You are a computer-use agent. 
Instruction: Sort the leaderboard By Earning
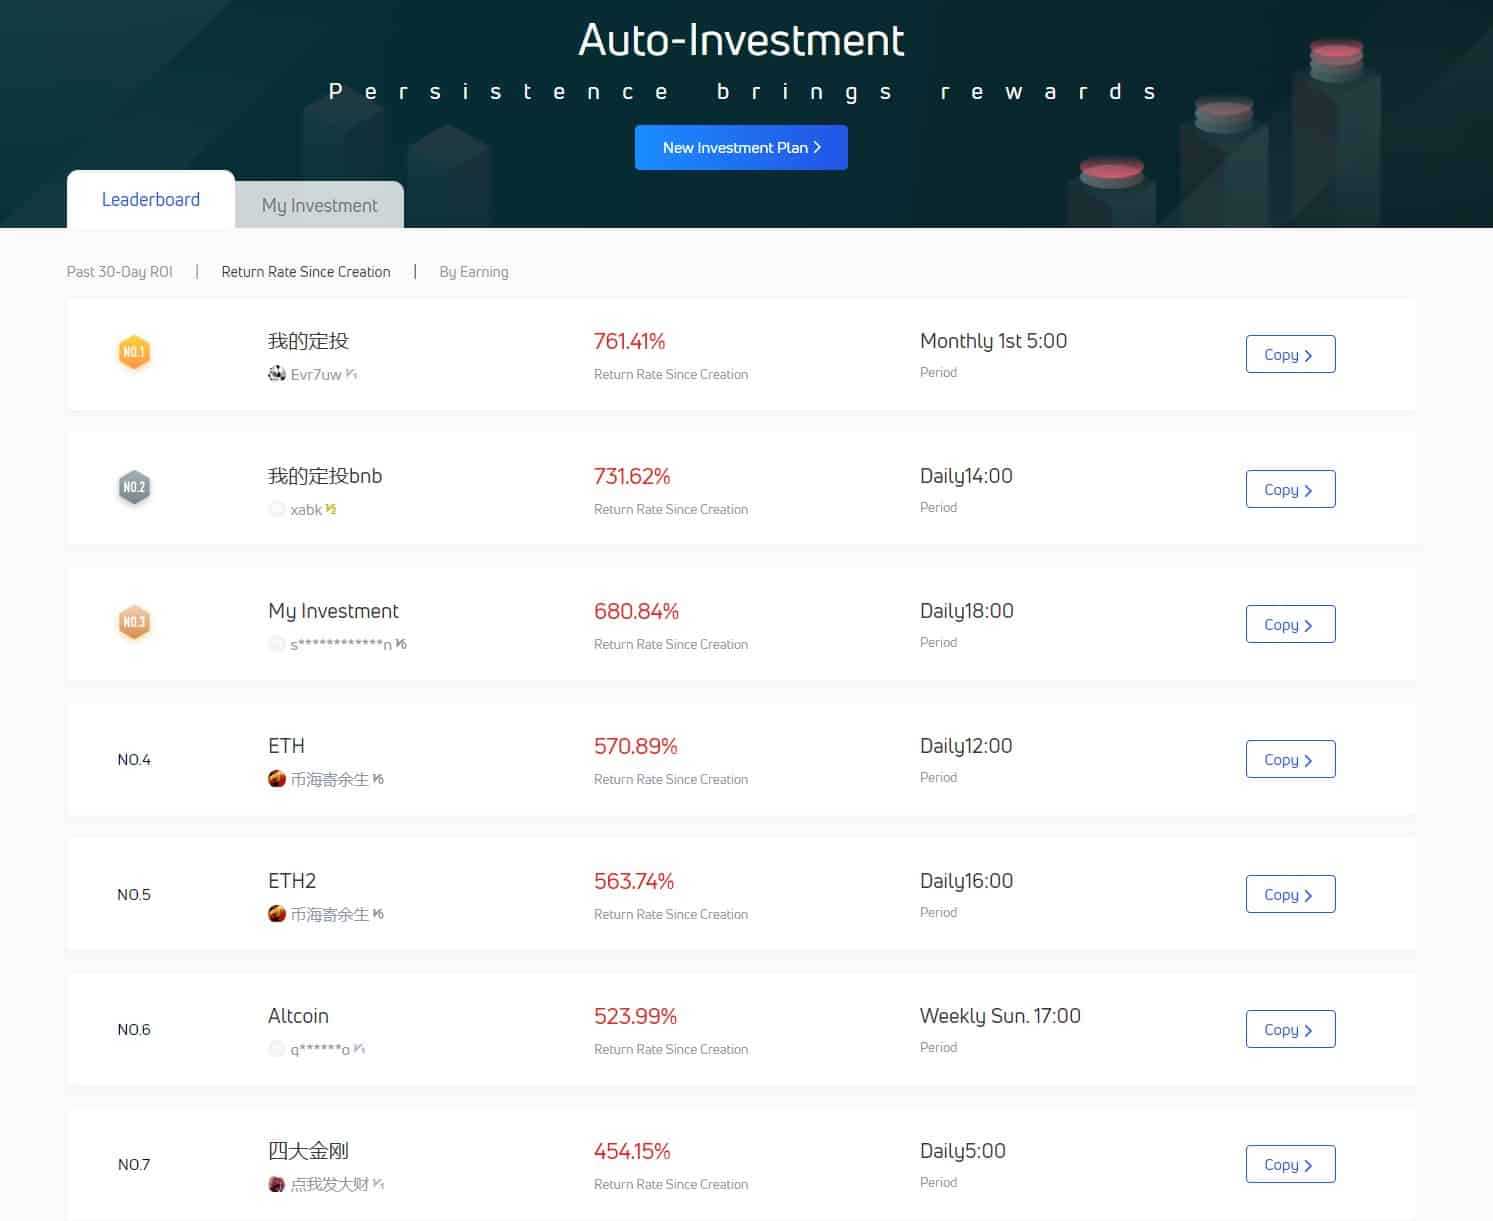point(474,272)
